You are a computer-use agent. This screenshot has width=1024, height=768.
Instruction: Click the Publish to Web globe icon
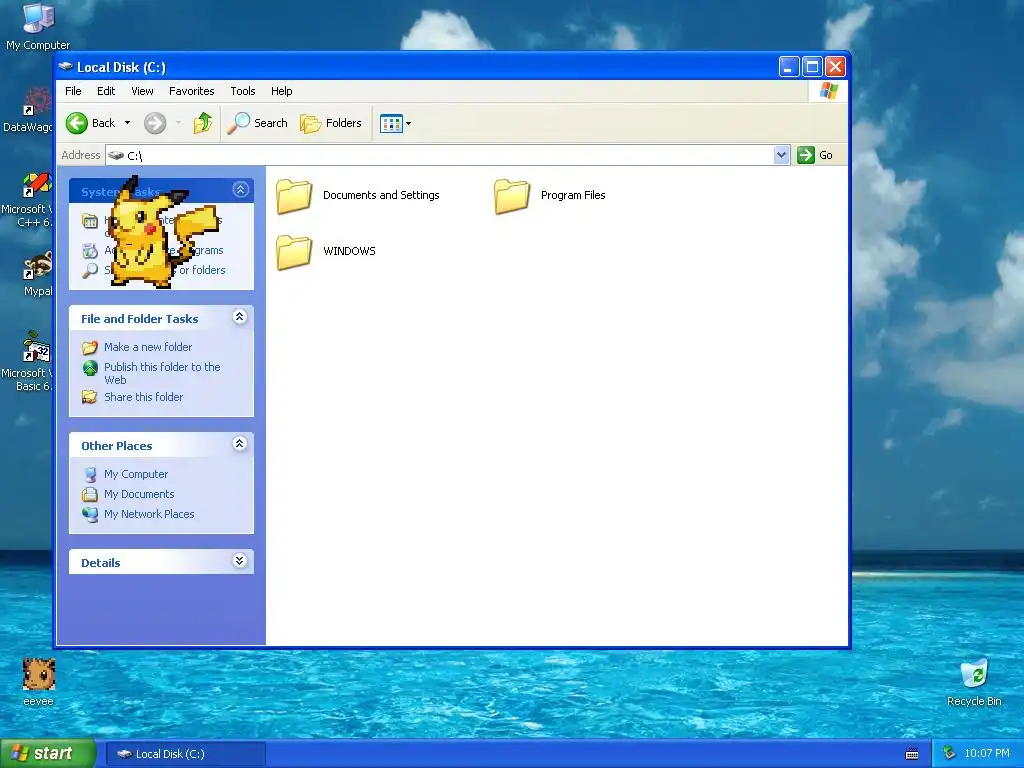[89, 368]
